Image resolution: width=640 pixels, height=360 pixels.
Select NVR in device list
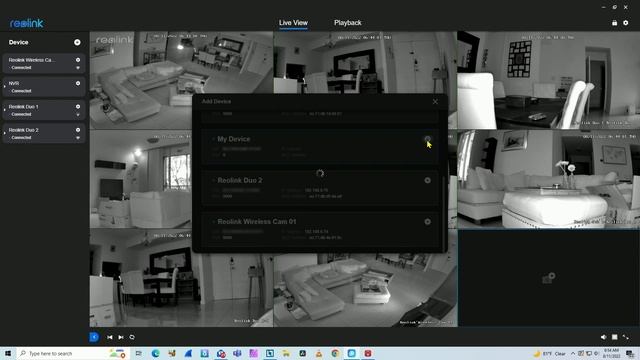44,87
